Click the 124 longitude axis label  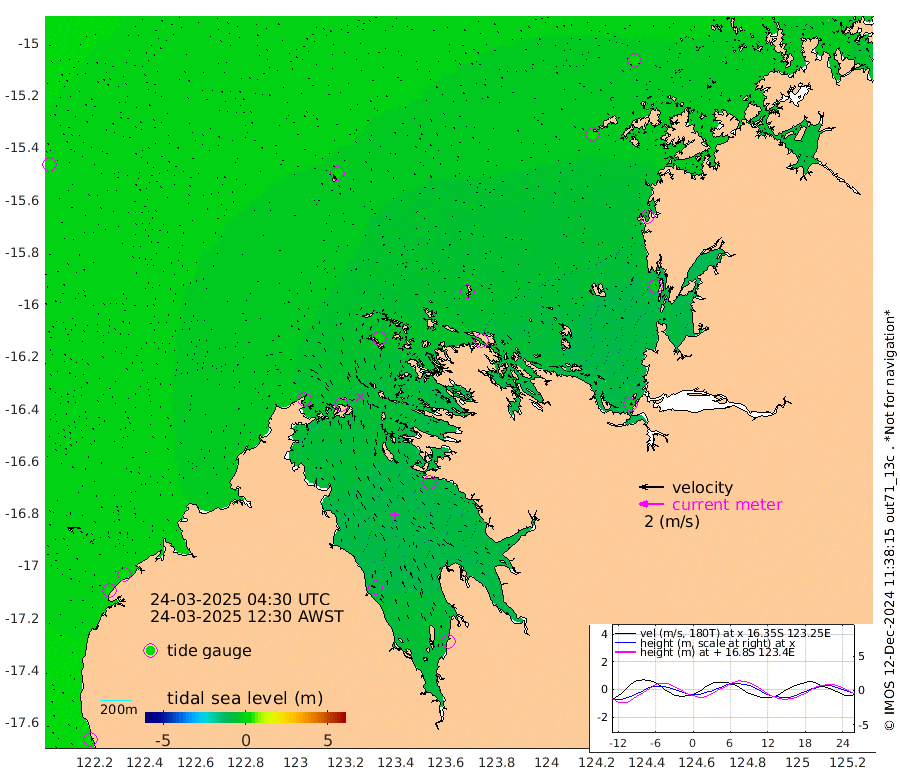(546, 762)
